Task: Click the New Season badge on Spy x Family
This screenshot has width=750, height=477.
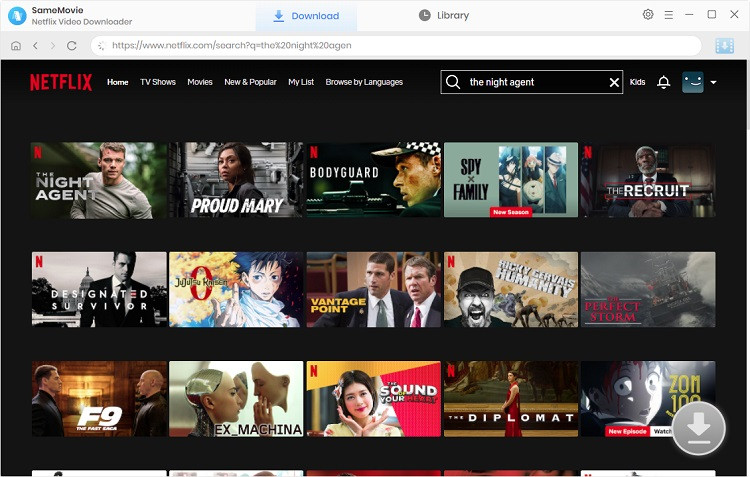Action: [511, 212]
